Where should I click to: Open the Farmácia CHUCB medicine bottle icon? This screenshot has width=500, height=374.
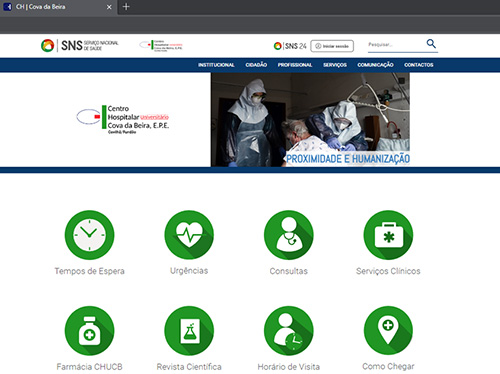coord(89,331)
